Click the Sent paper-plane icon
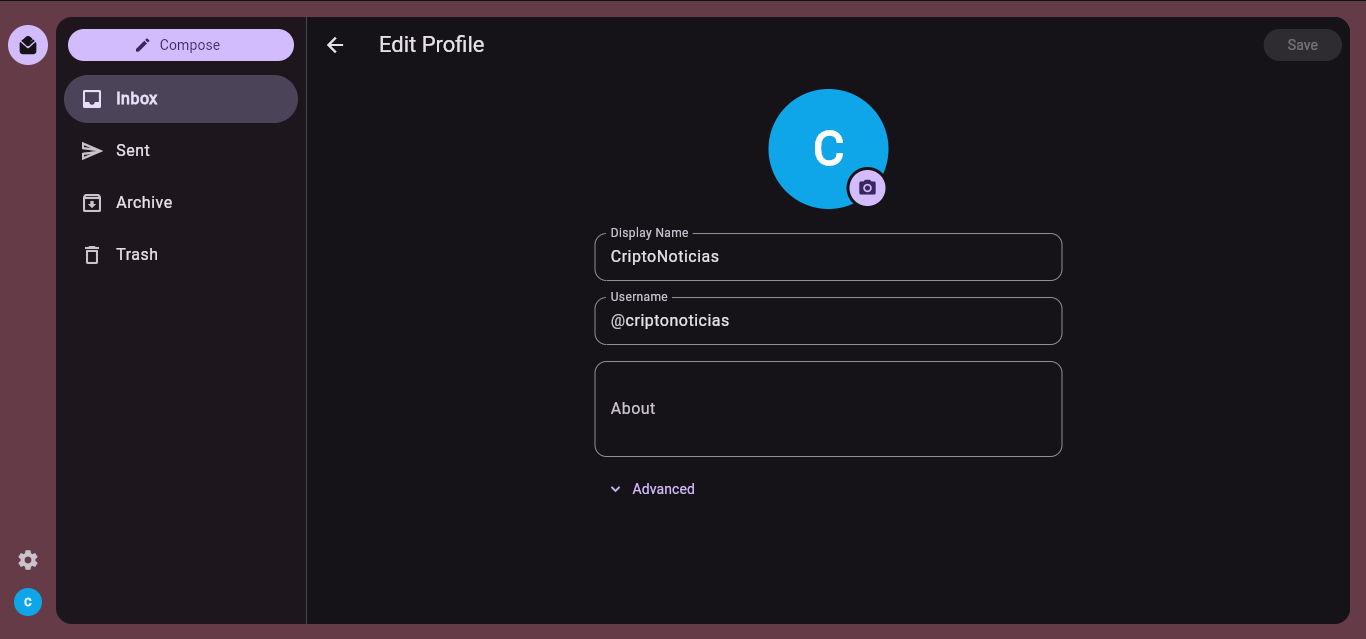This screenshot has width=1366, height=639. (92, 151)
